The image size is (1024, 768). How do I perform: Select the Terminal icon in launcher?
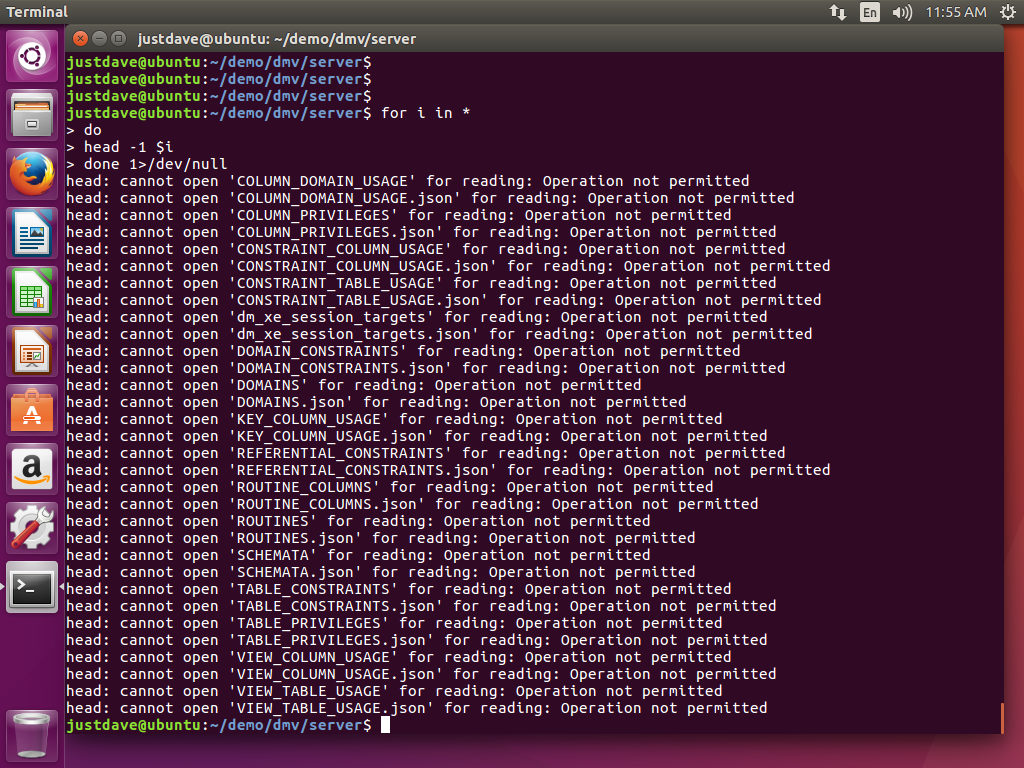tap(32, 587)
